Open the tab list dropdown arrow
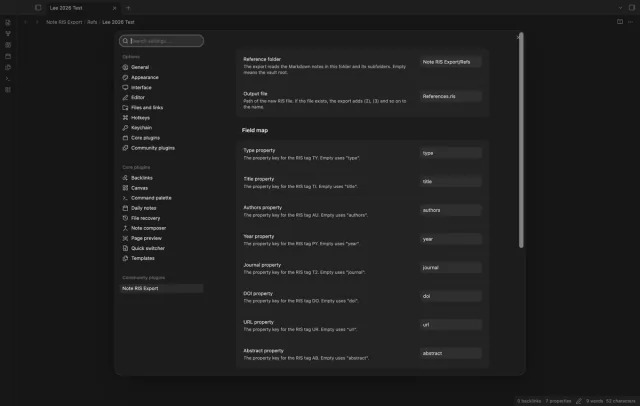Screen dimensions: 640x406 point(620,7)
